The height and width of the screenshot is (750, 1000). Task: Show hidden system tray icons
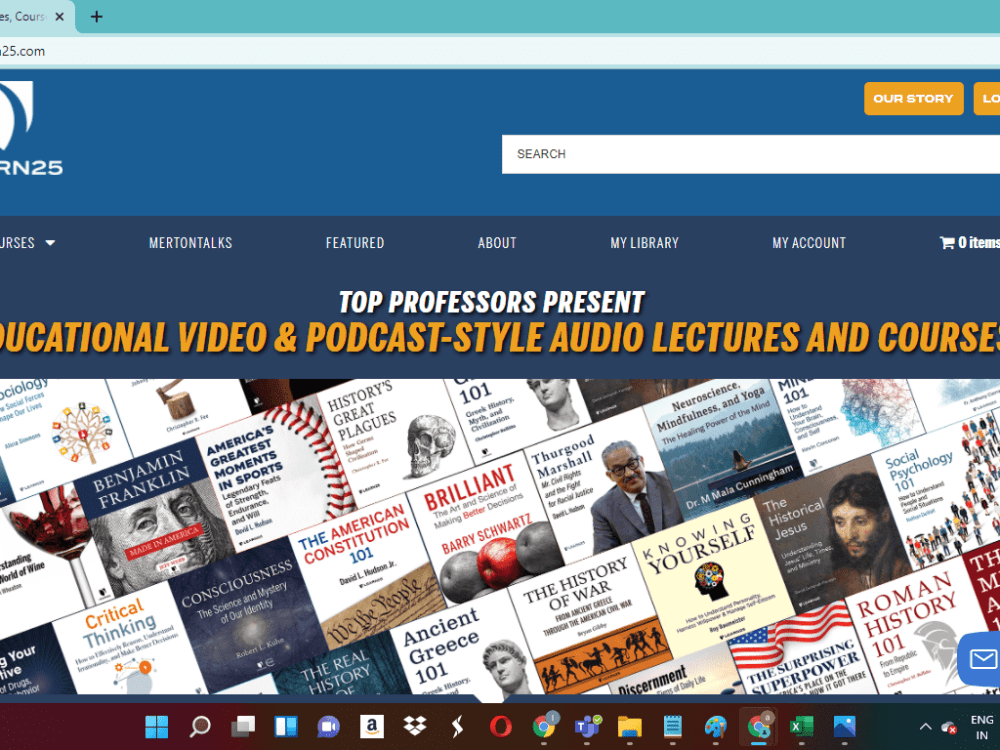pos(925,726)
